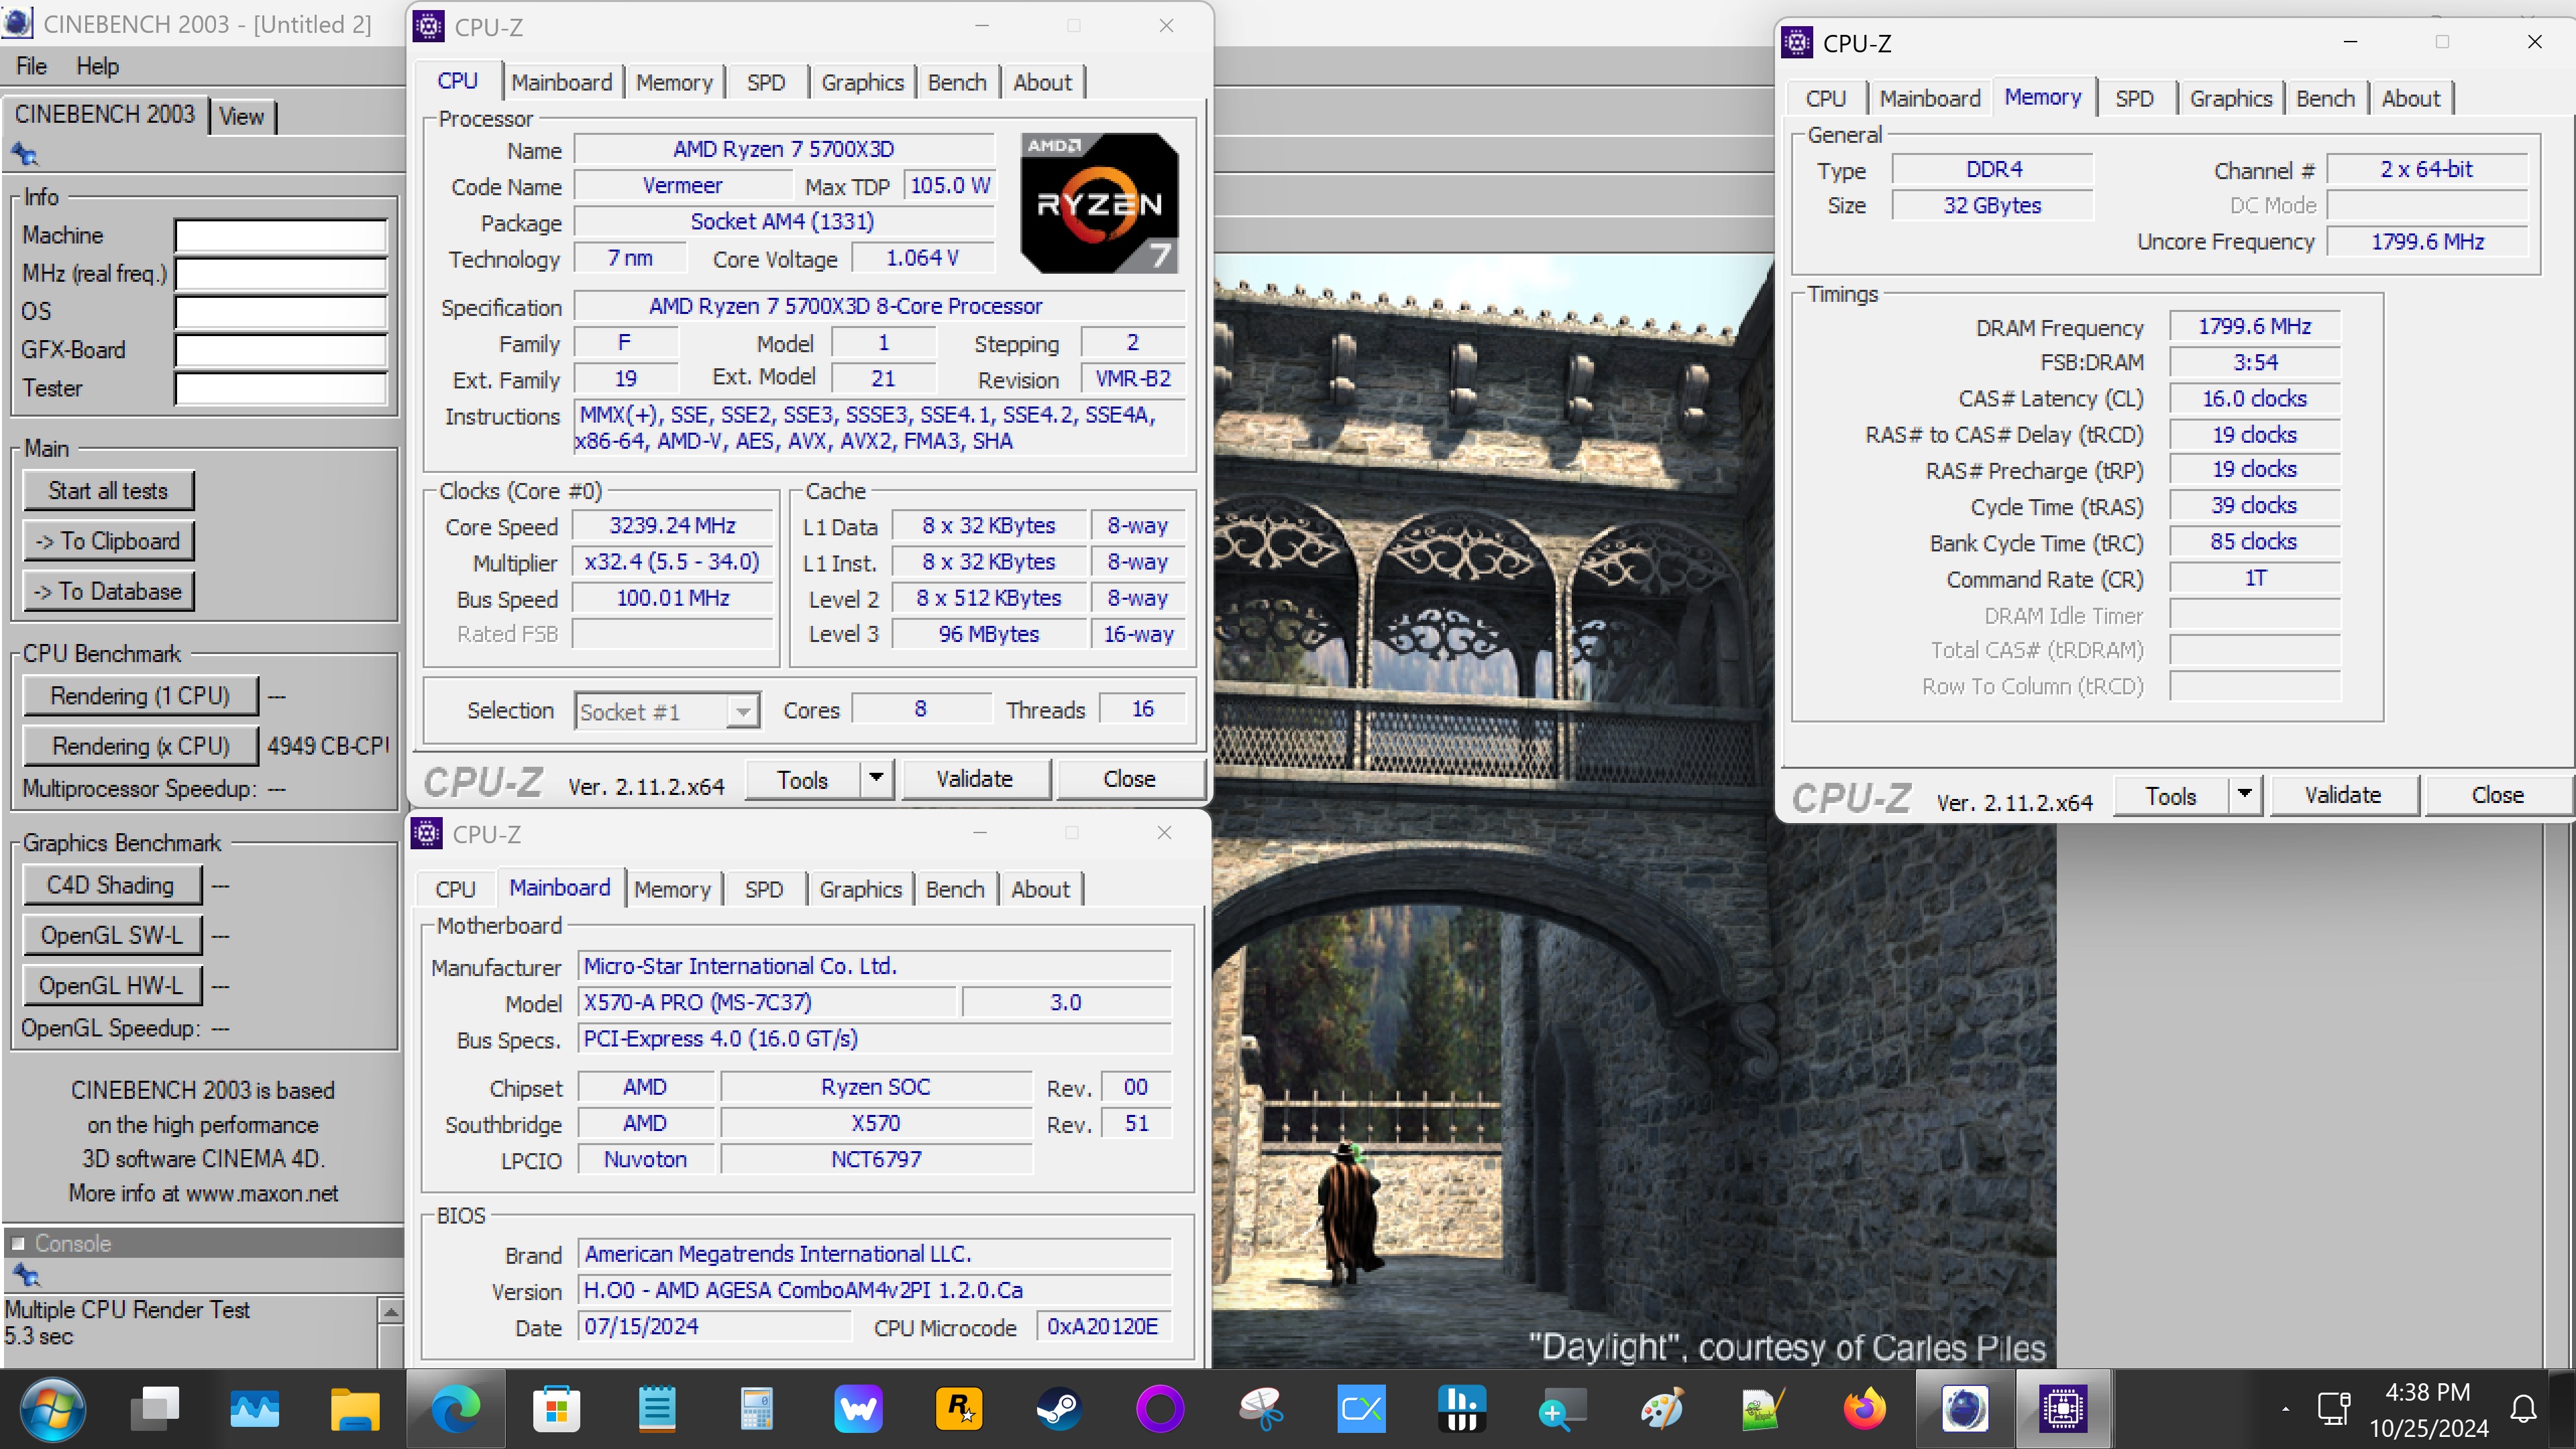Screen dimensions: 2576x1449
Task: Open the purple ring app icon
Action: point(1160,1409)
